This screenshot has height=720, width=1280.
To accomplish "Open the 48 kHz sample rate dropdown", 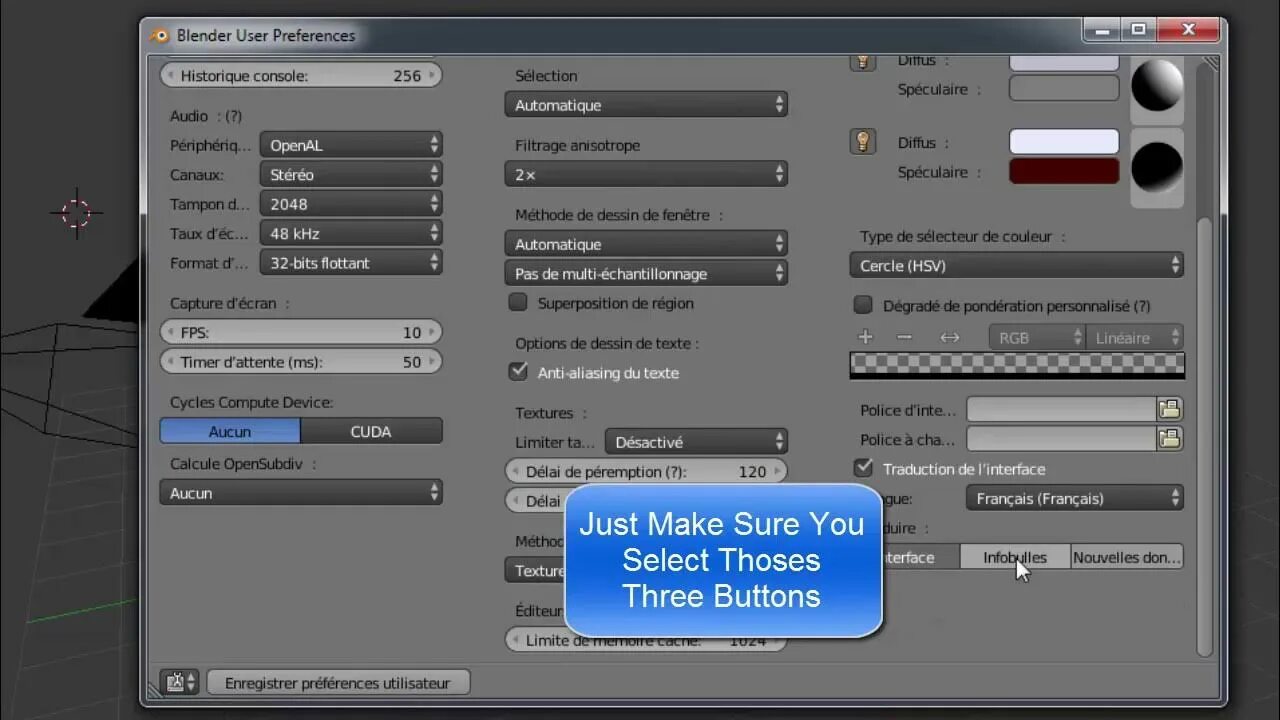I will coord(351,233).
